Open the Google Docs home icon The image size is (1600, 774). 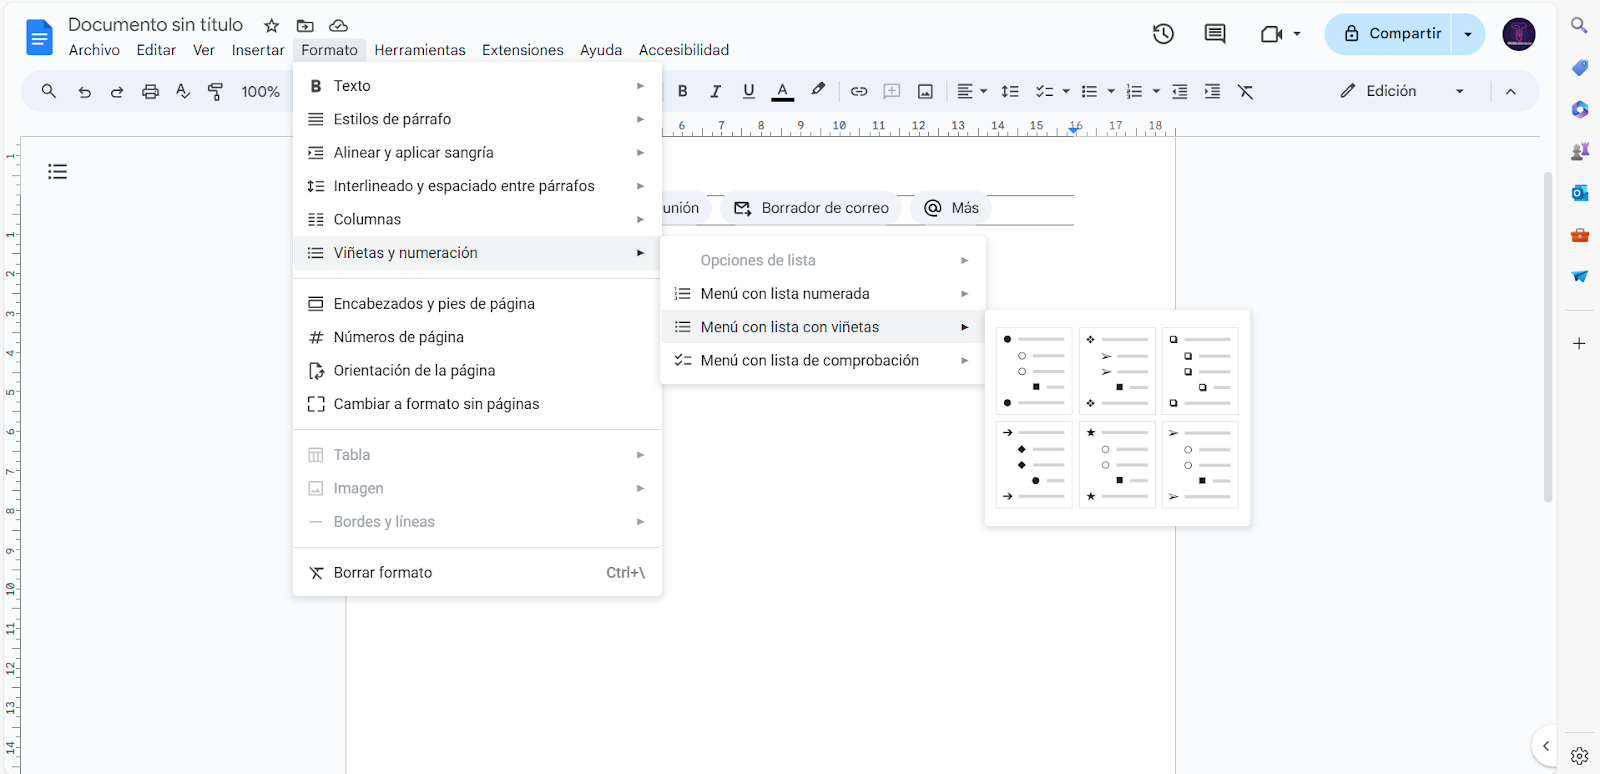[x=39, y=38]
